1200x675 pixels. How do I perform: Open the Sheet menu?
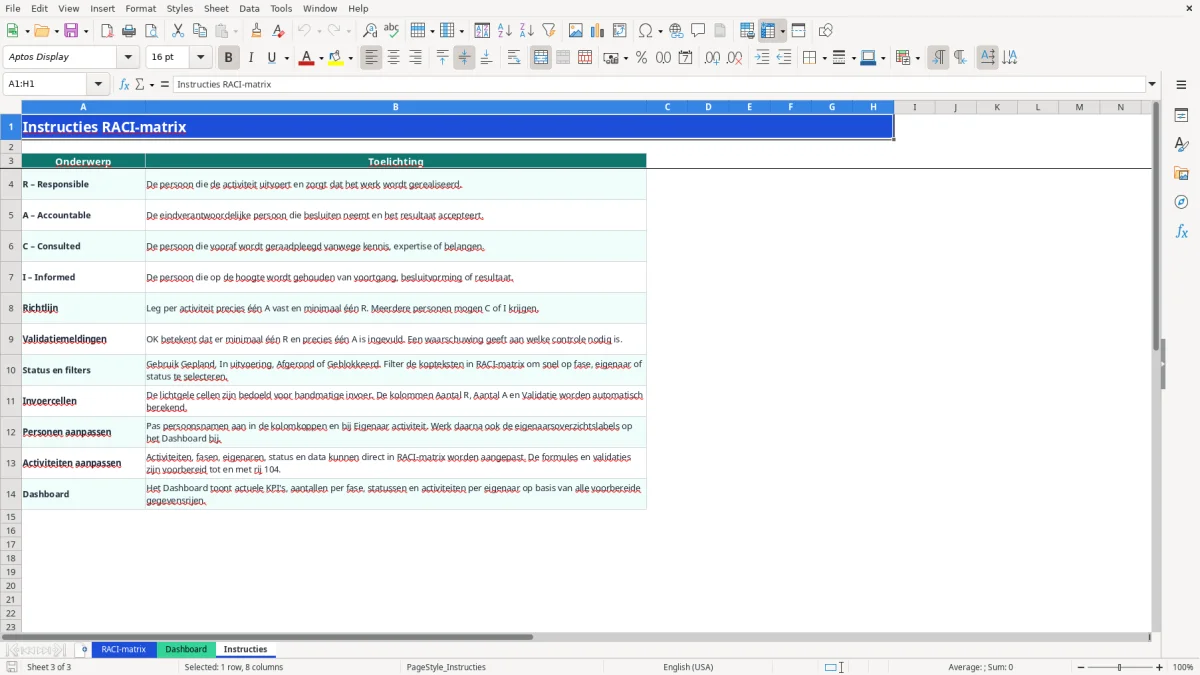click(216, 8)
